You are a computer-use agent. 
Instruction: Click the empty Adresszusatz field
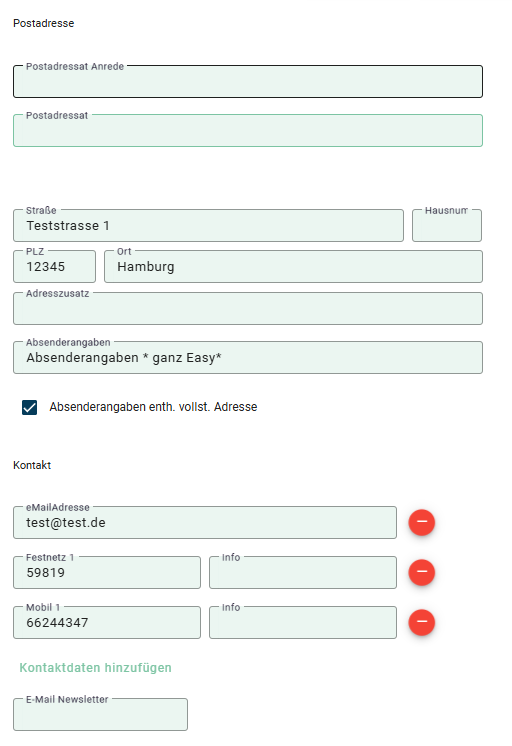248,308
